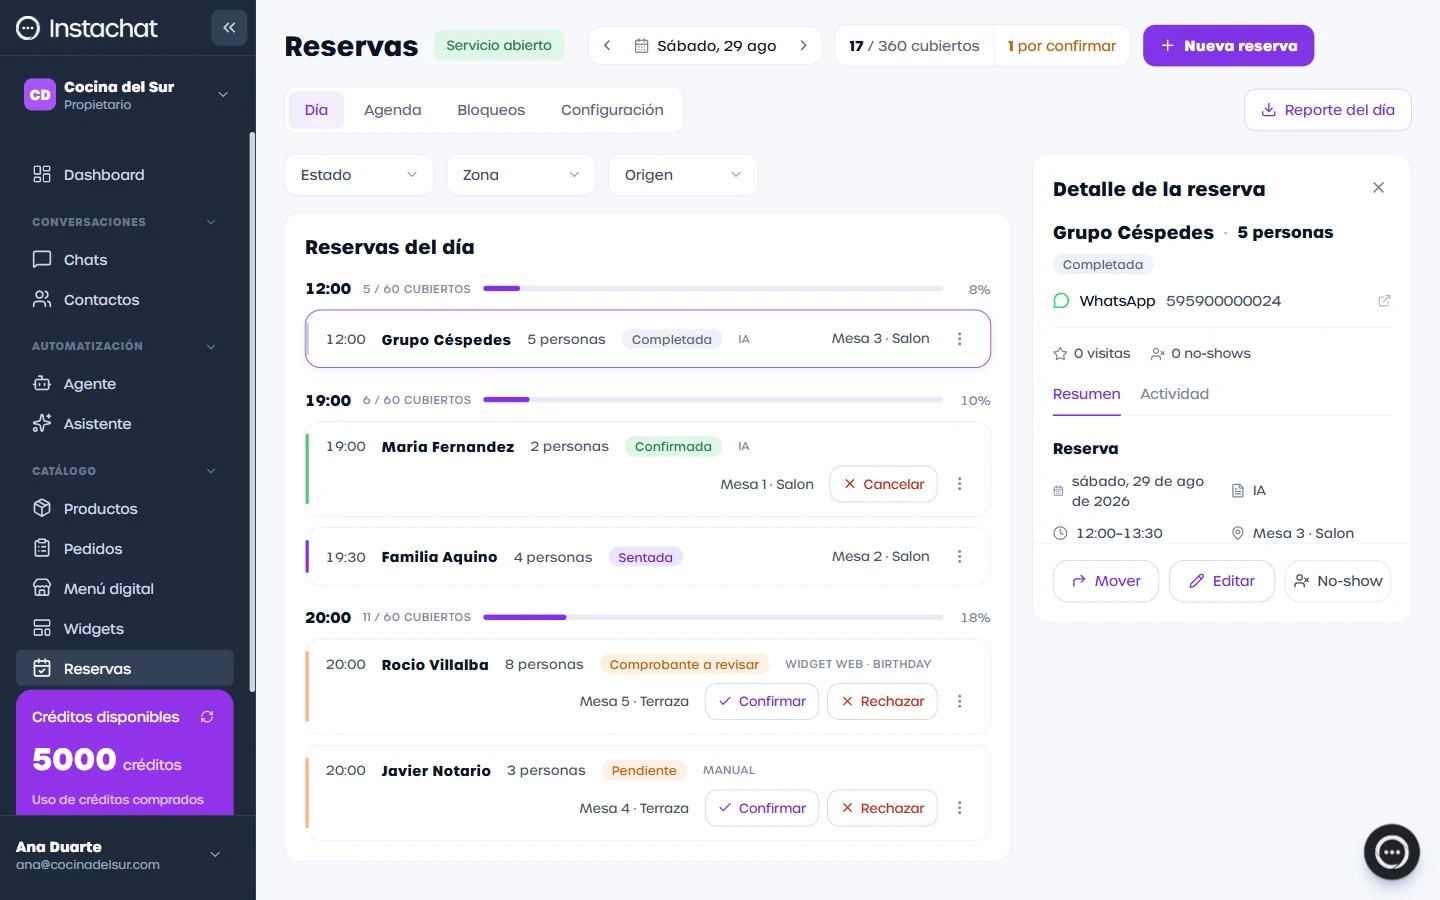This screenshot has width=1440, height=900.
Task: Close the reservation detail panel
Action: pyautogui.click(x=1378, y=188)
